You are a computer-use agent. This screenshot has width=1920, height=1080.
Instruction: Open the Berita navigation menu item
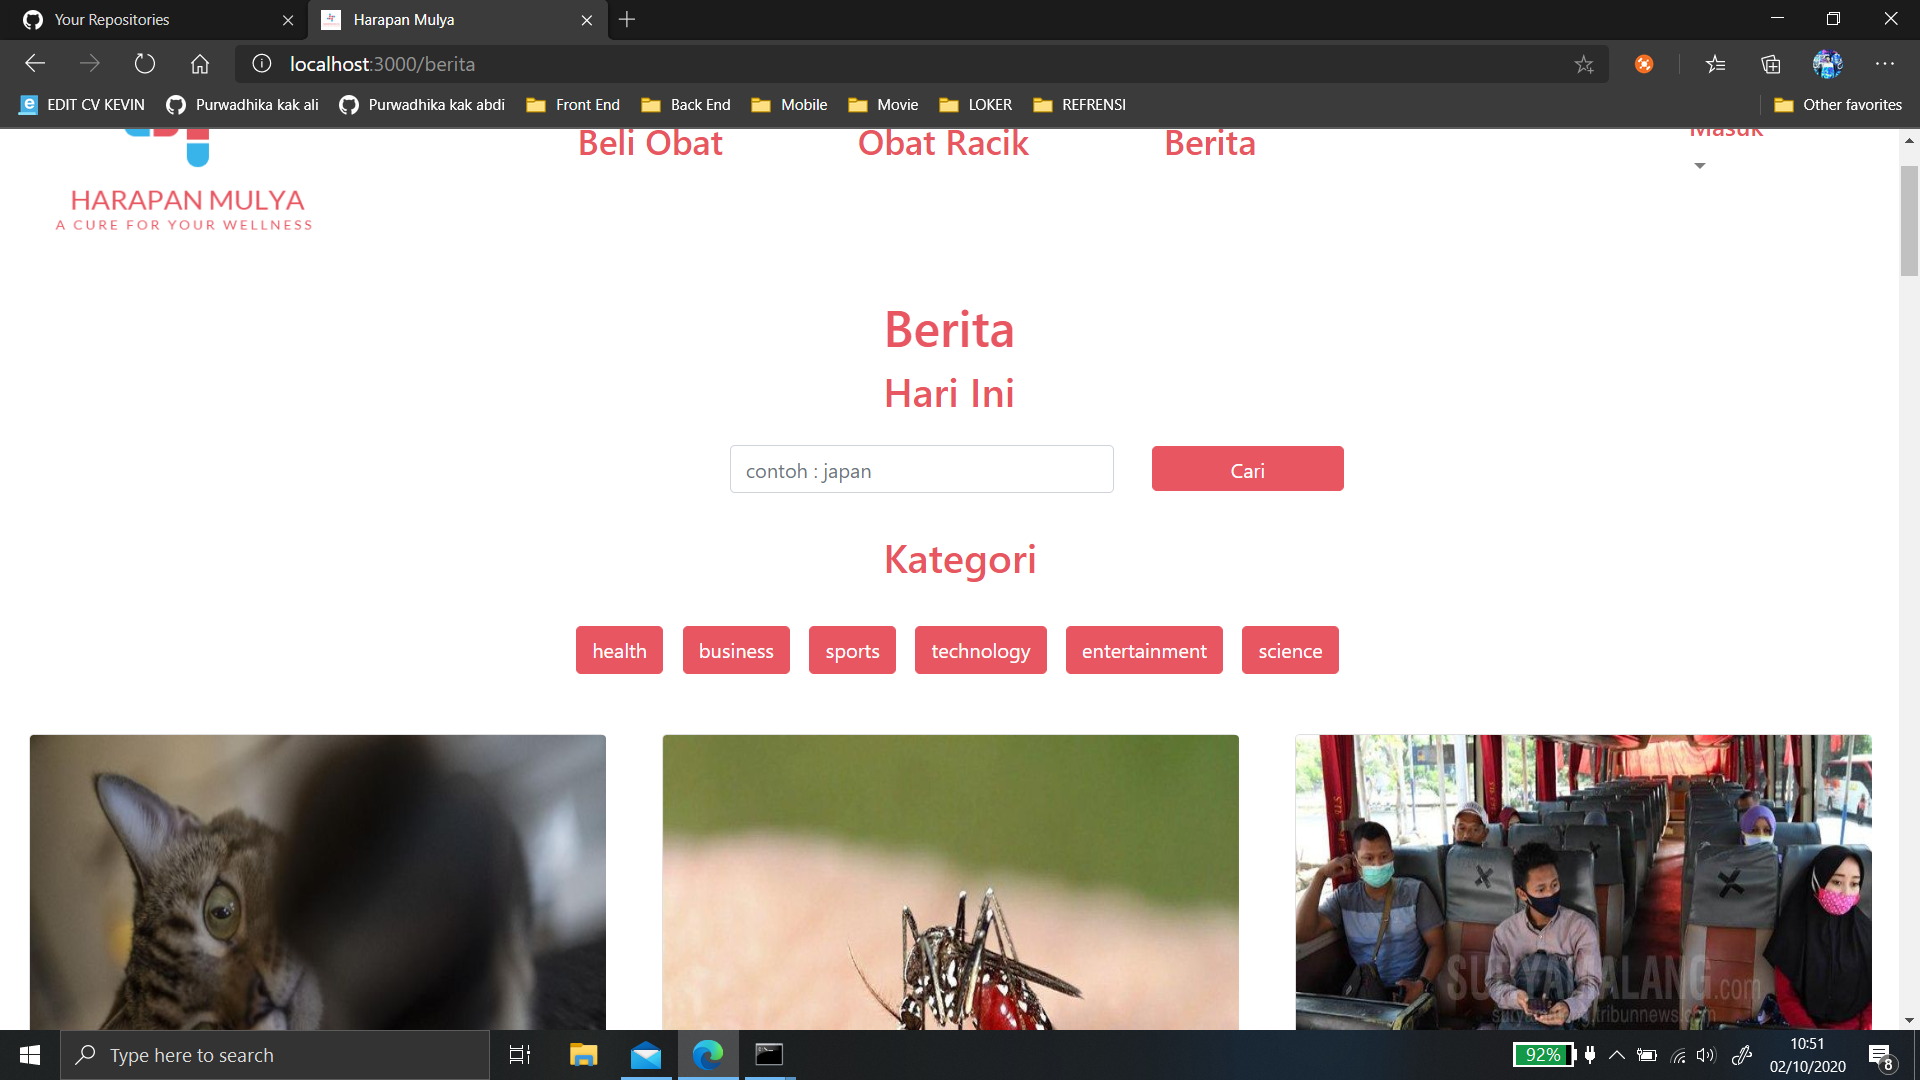pos(1210,143)
